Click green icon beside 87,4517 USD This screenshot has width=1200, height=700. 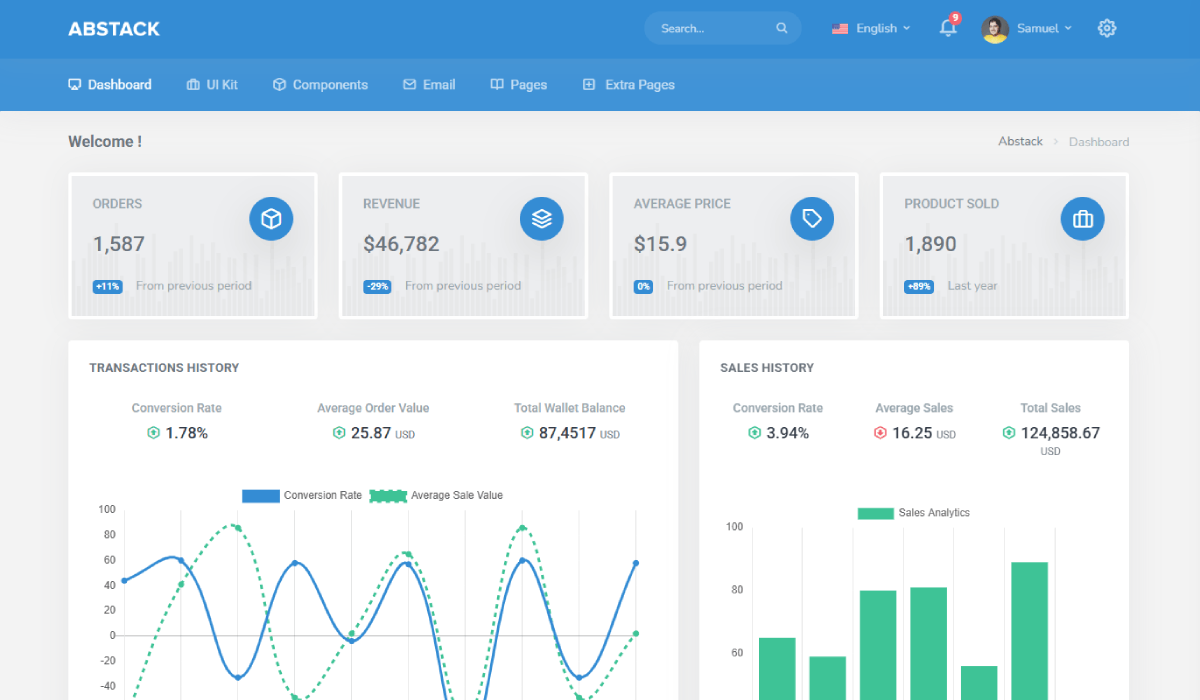click(527, 433)
